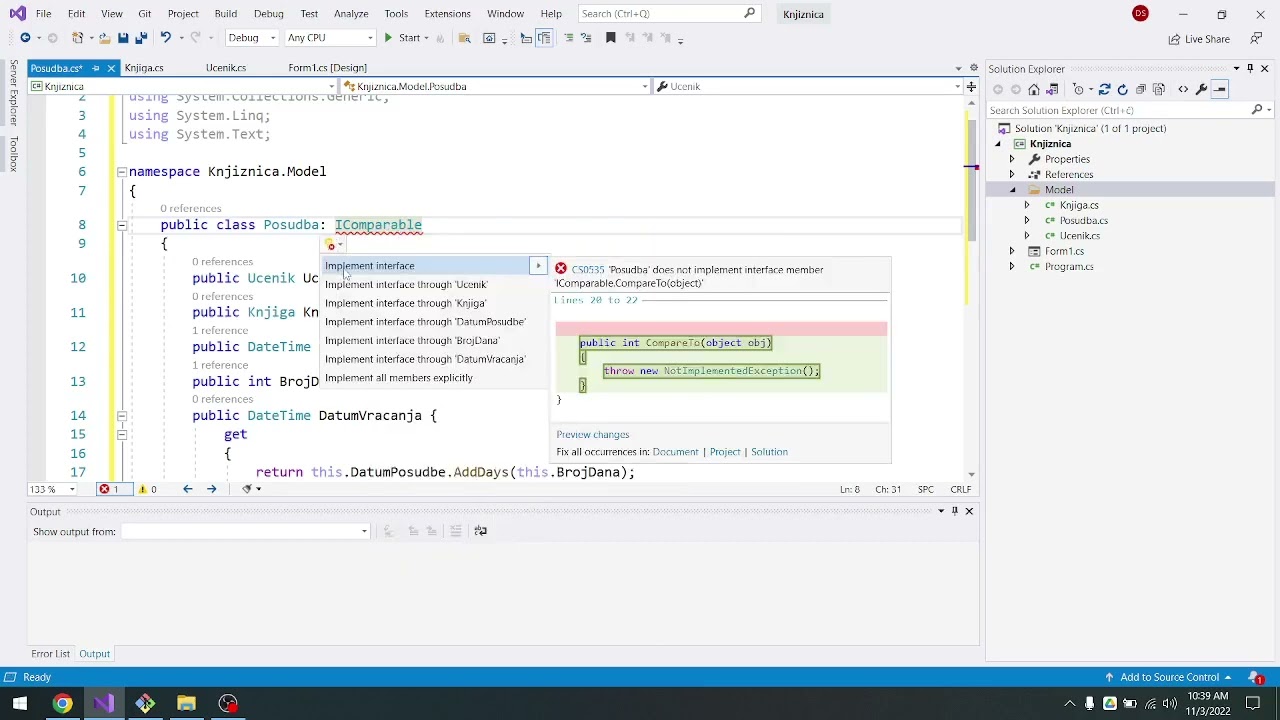Select Program.cs in Solution Explorer
The height and width of the screenshot is (720, 1280).
pos(1069,267)
